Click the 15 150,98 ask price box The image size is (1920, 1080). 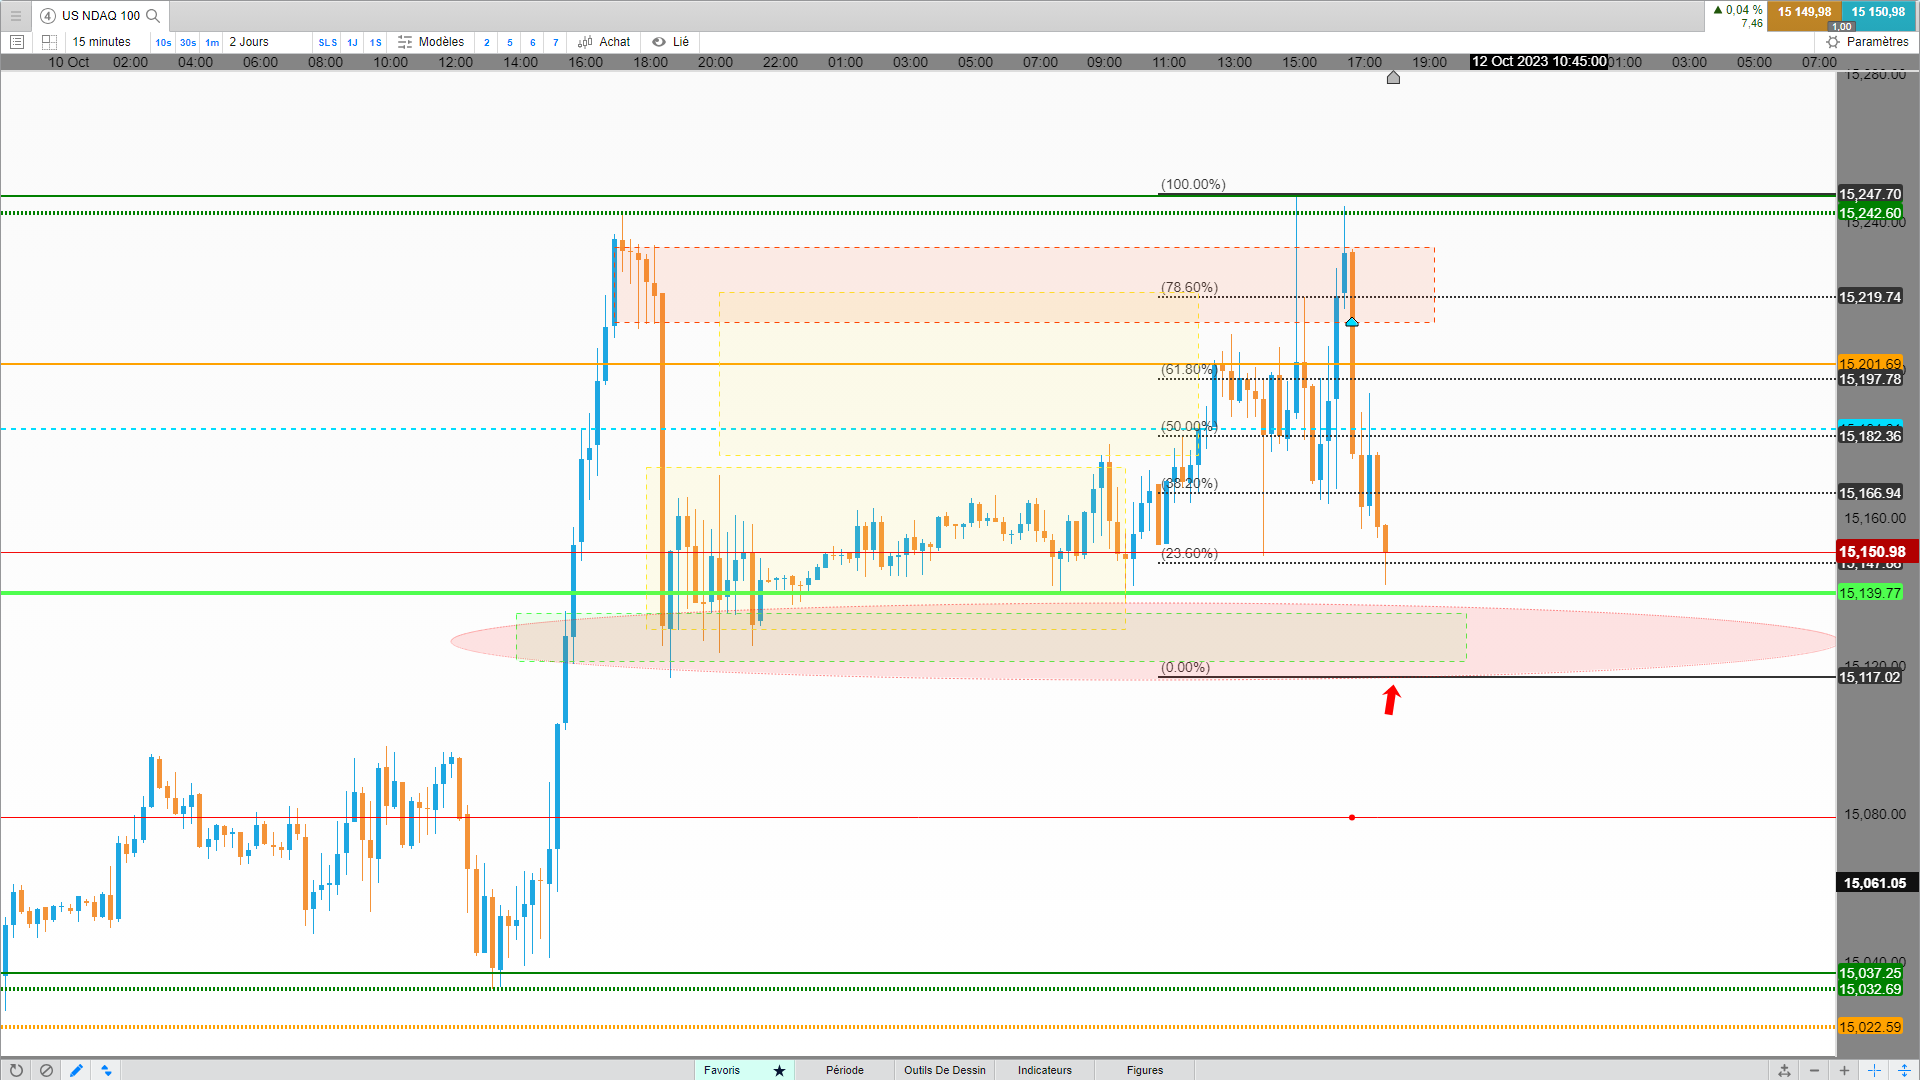pyautogui.click(x=1877, y=13)
